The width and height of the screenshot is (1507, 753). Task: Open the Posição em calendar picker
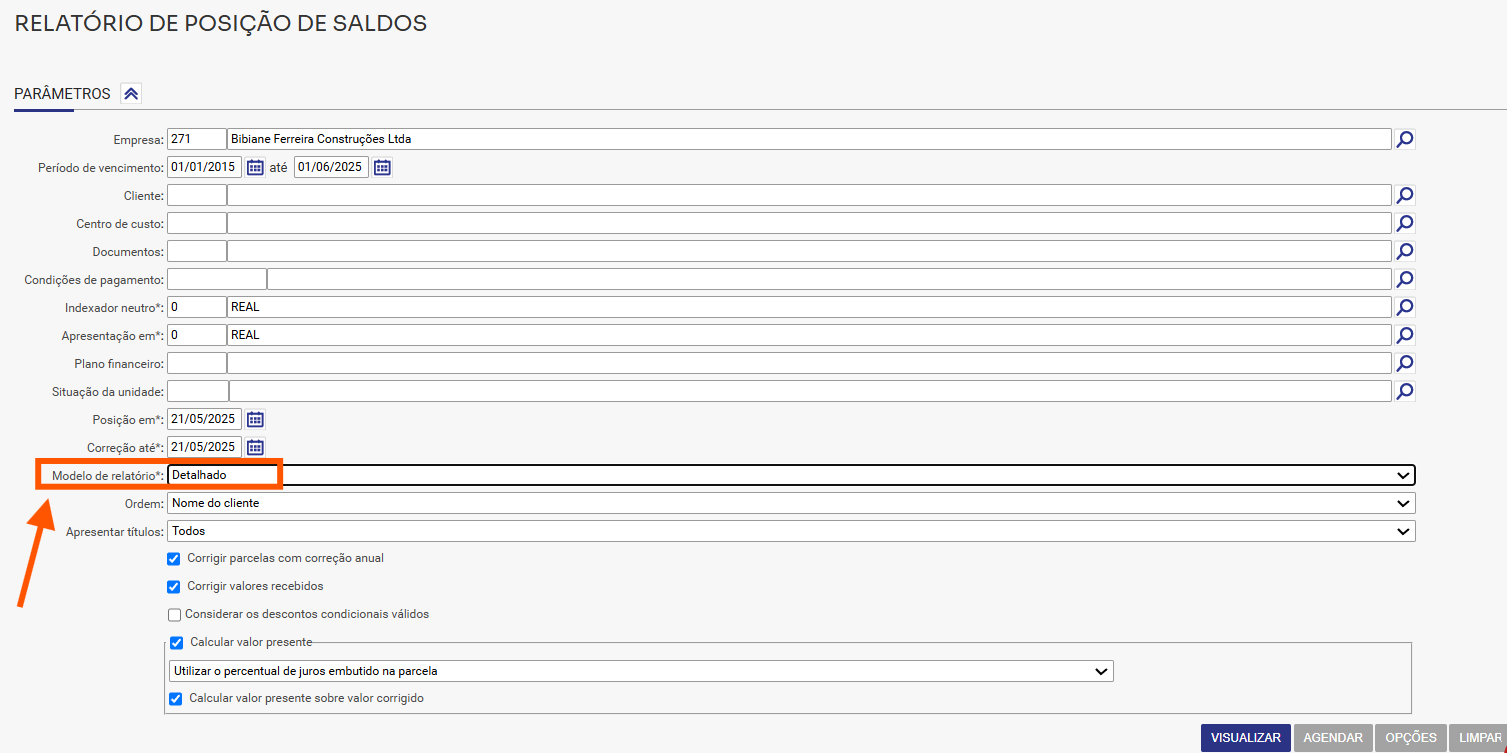[x=255, y=419]
